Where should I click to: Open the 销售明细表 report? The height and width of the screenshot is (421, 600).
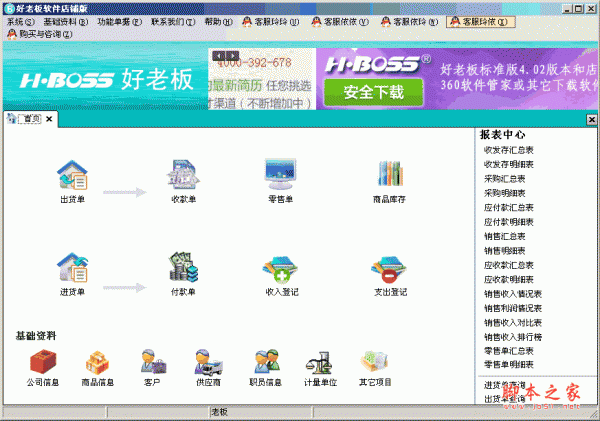(x=504, y=251)
